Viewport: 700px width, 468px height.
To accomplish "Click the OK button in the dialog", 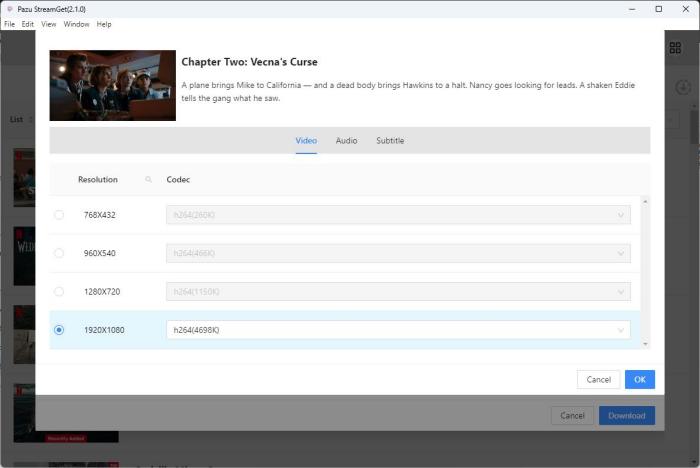I will click(x=640, y=380).
